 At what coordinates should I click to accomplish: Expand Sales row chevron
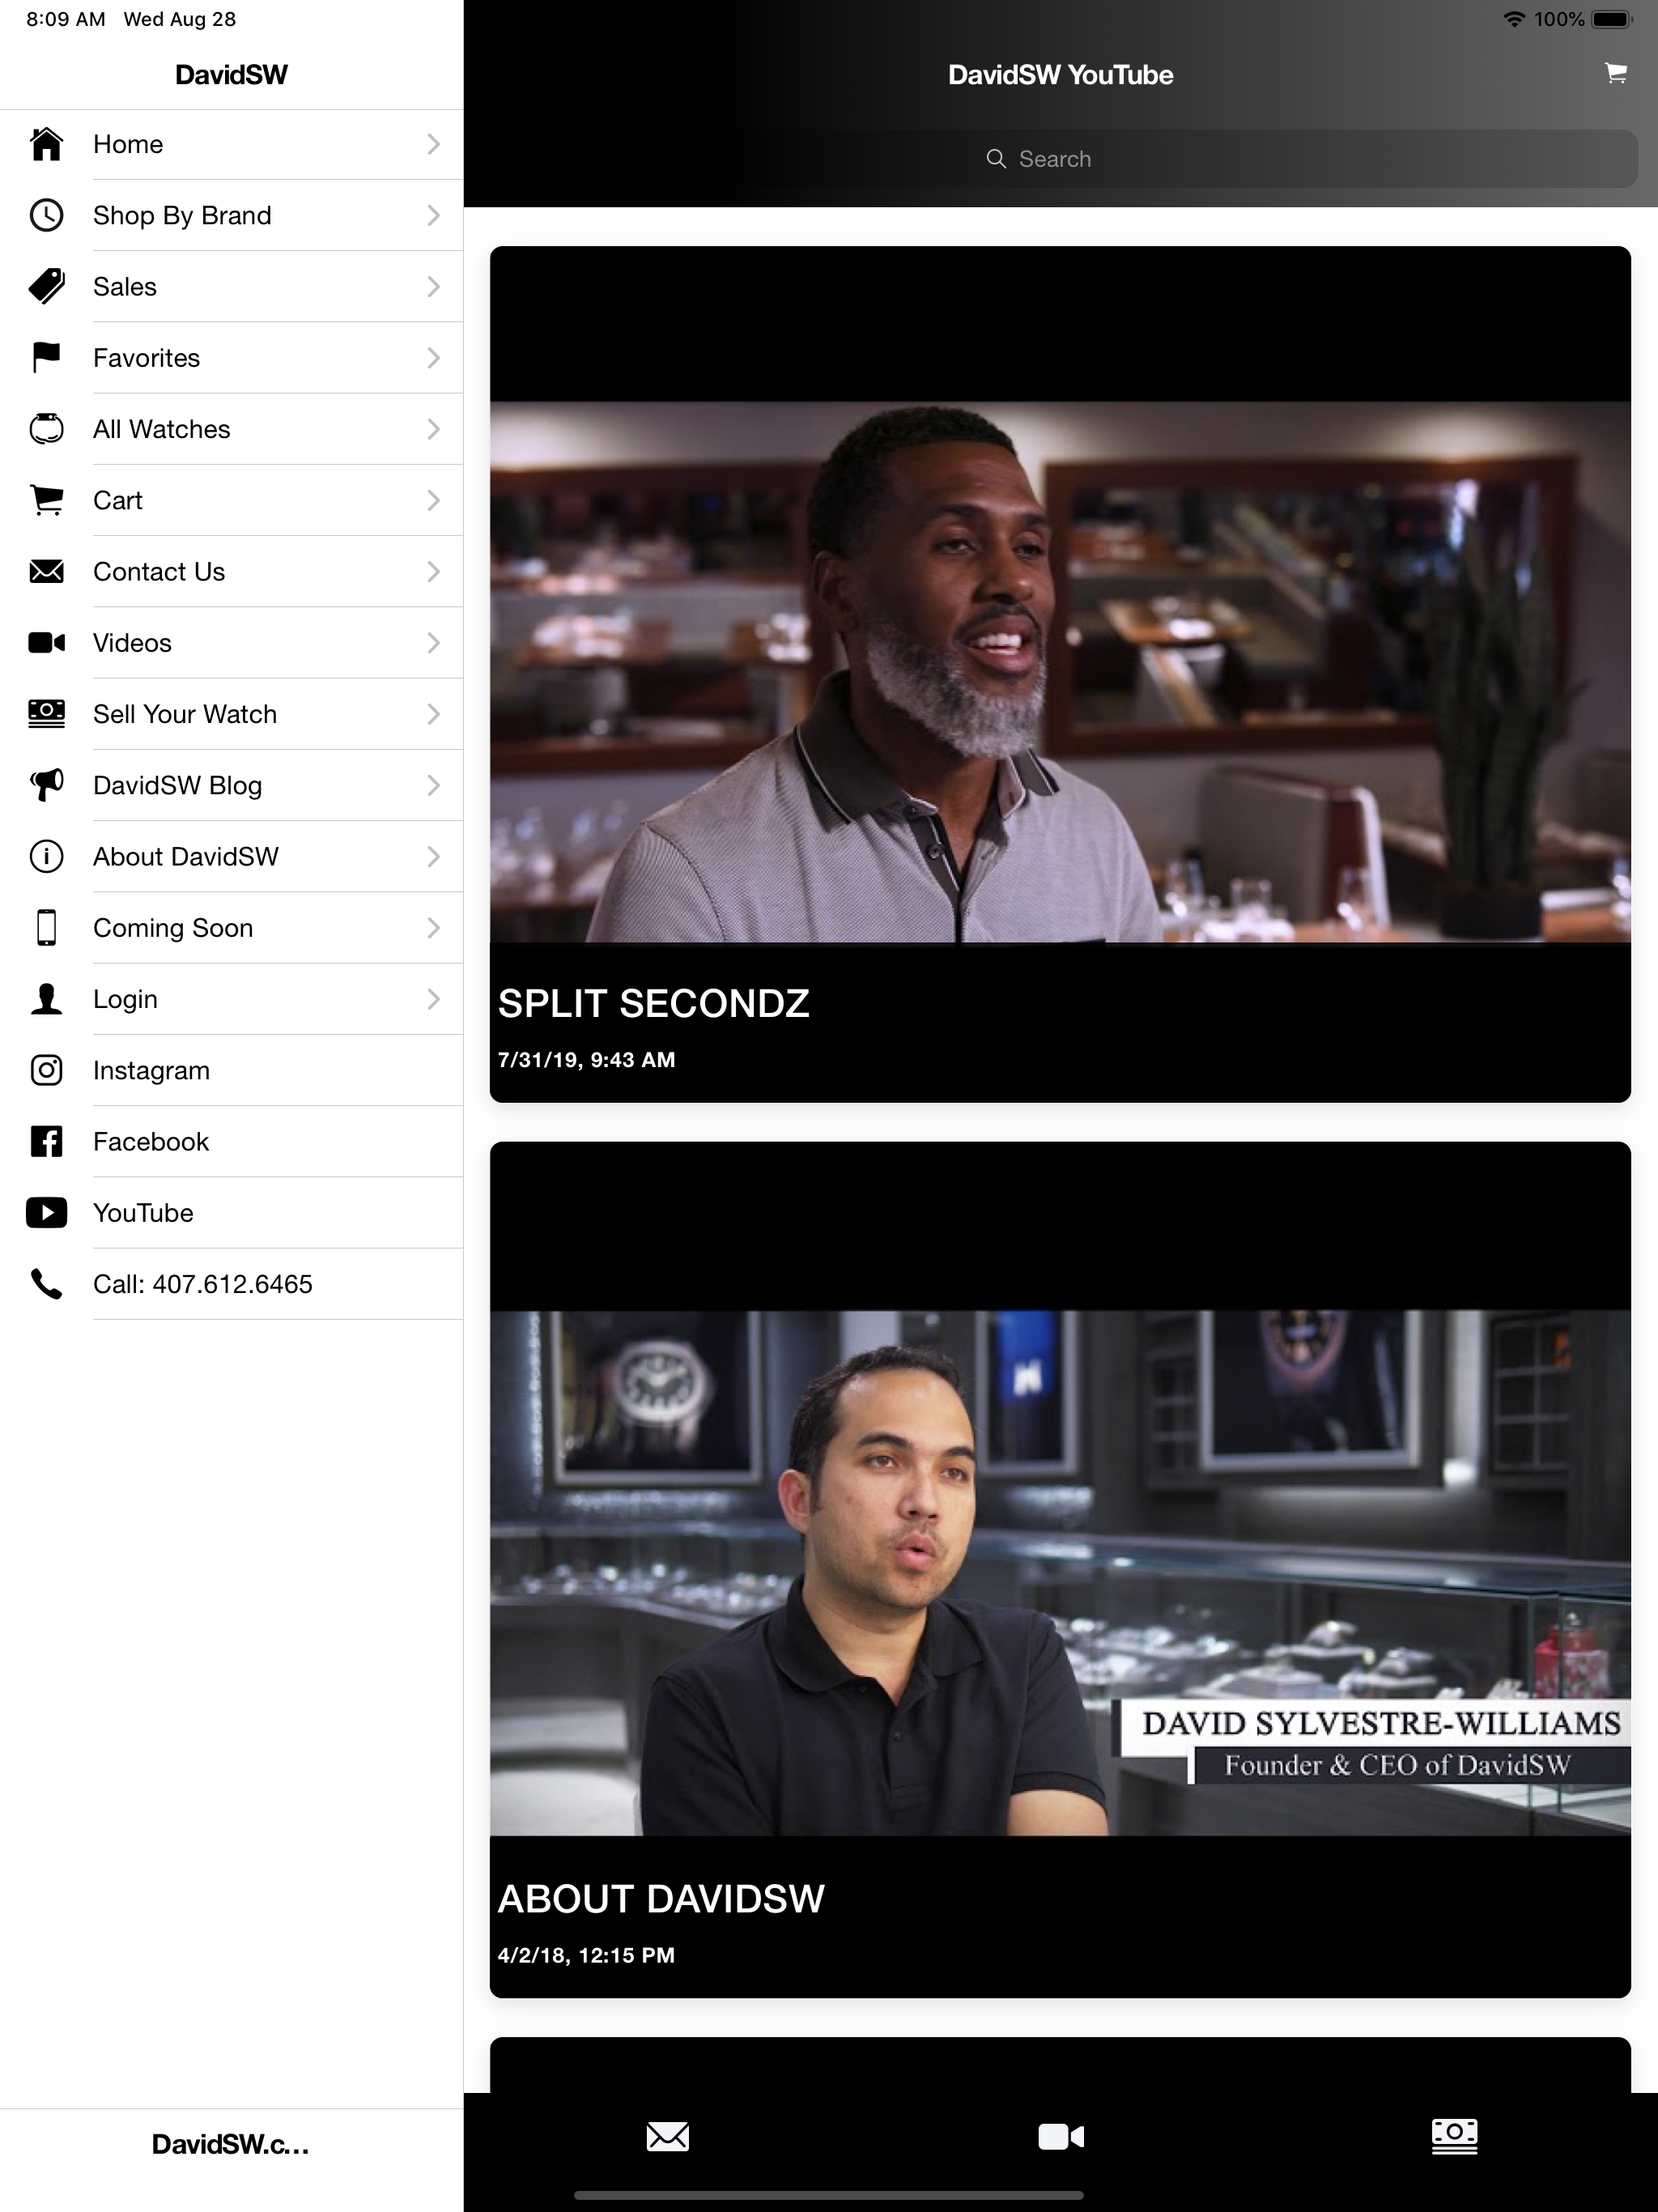pyautogui.click(x=433, y=286)
